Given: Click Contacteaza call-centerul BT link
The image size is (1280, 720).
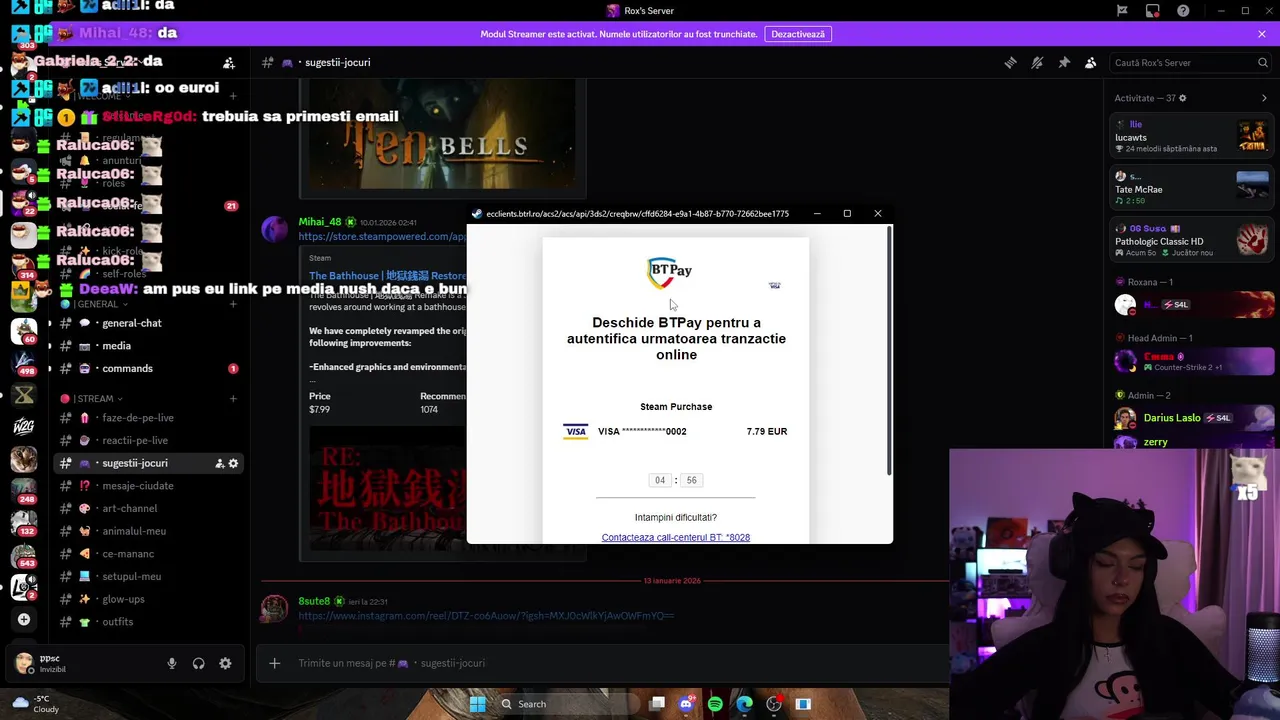Looking at the screenshot, I should [676, 538].
